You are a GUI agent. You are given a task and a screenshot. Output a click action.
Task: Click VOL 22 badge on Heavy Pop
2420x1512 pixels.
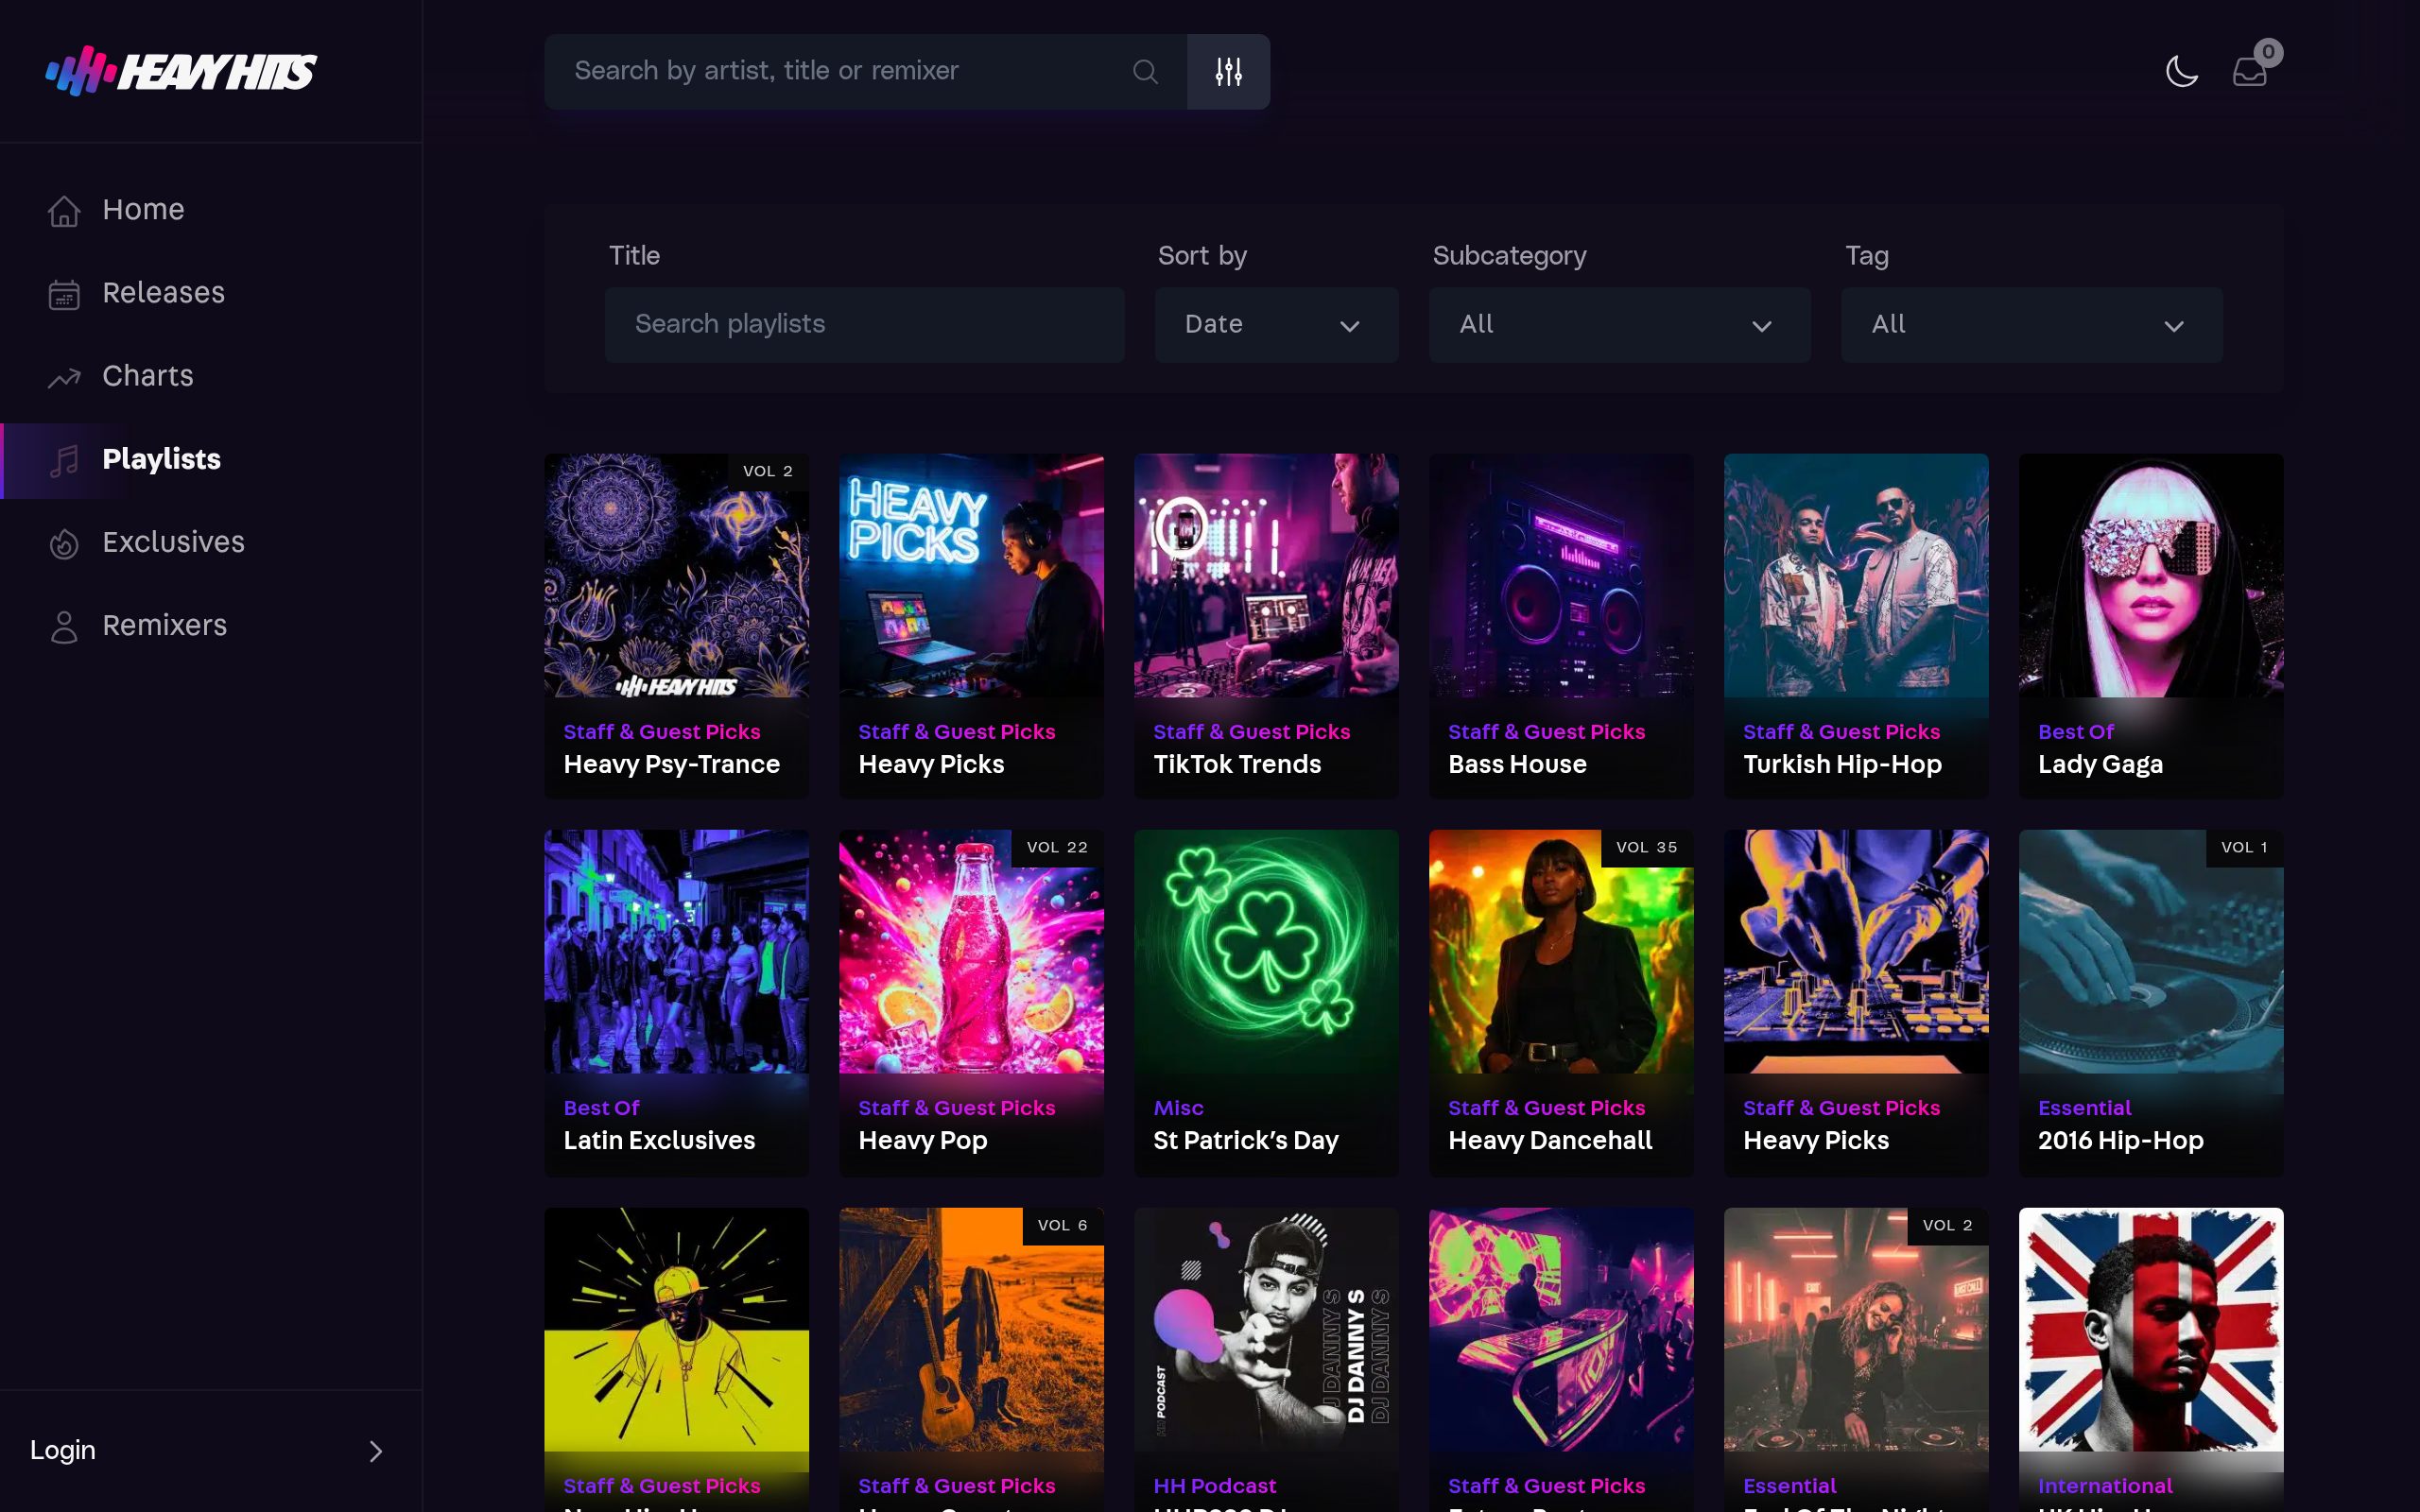[1057, 847]
